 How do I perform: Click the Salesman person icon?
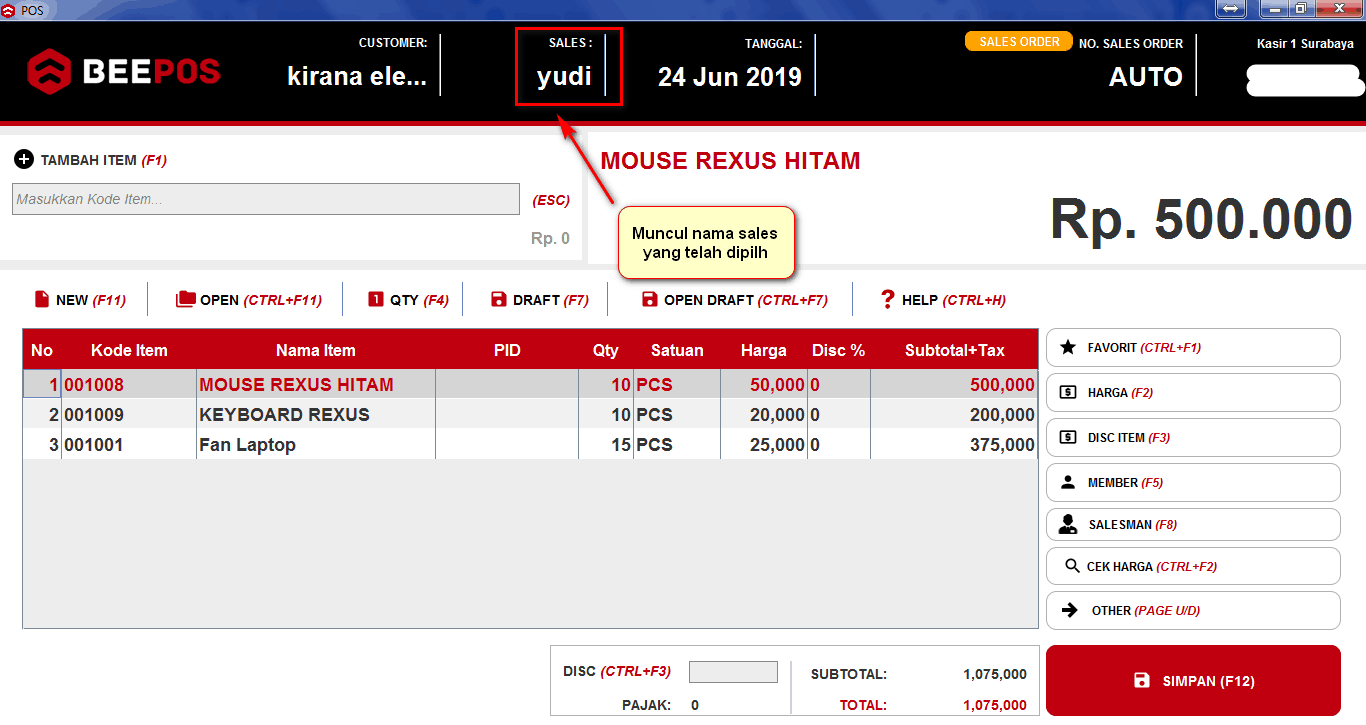[1068, 524]
